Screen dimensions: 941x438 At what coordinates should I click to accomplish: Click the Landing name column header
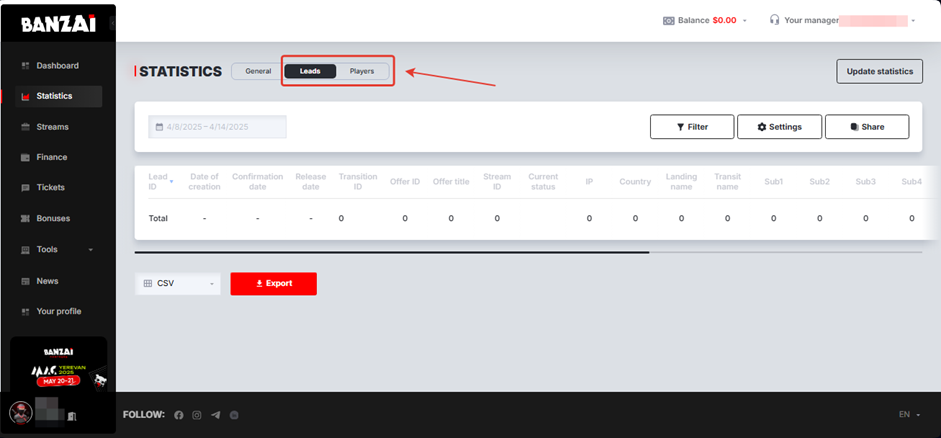click(681, 182)
